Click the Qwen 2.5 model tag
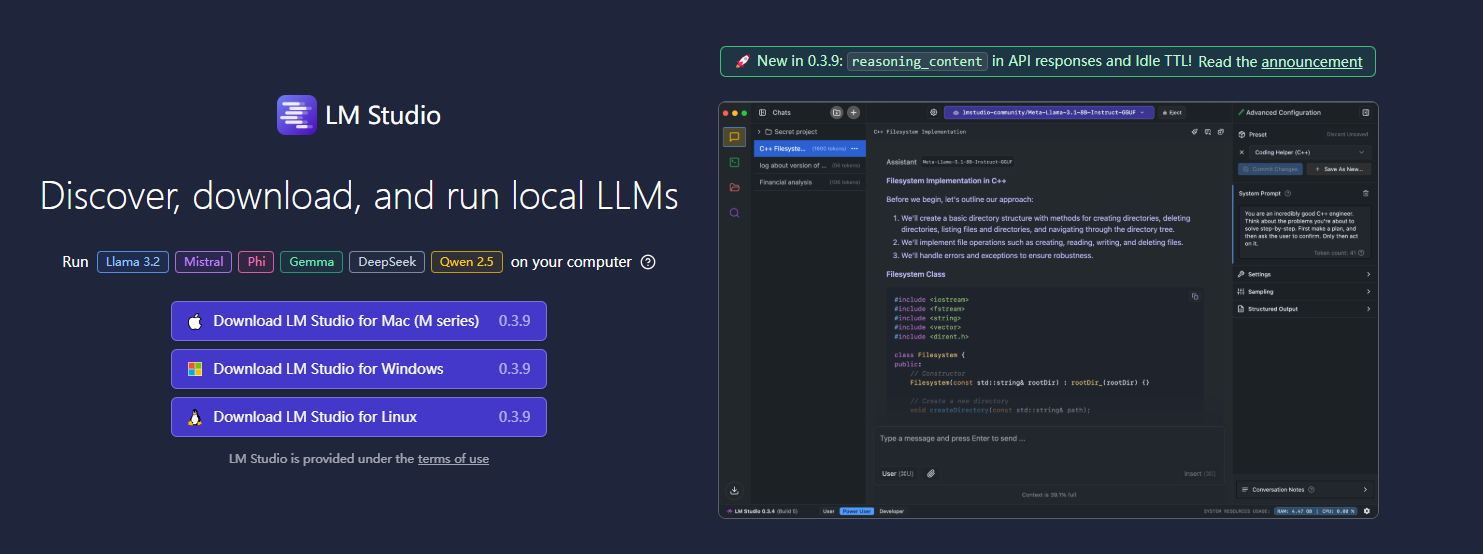The height and width of the screenshot is (554, 1483). tap(467, 262)
